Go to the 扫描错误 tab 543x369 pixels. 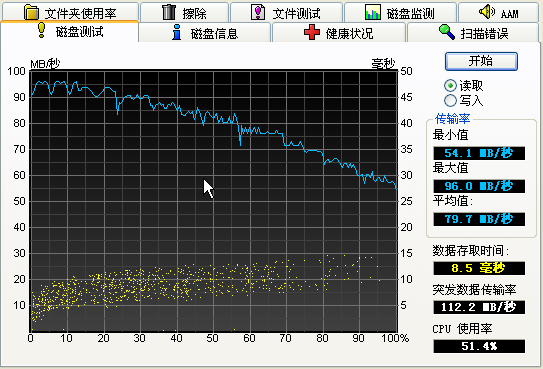point(473,33)
